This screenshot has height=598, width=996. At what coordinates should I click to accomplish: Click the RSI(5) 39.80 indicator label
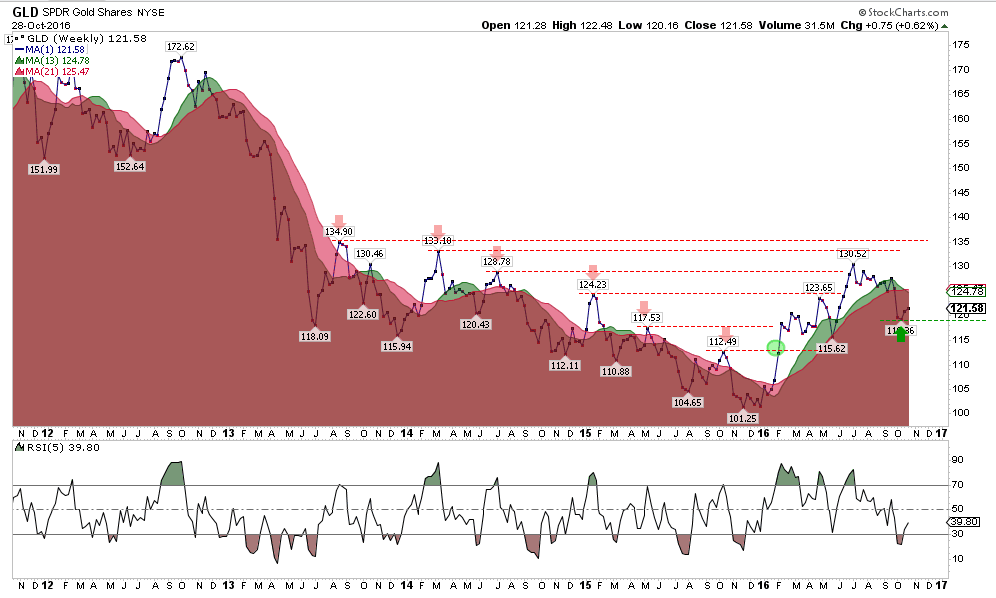(62, 447)
